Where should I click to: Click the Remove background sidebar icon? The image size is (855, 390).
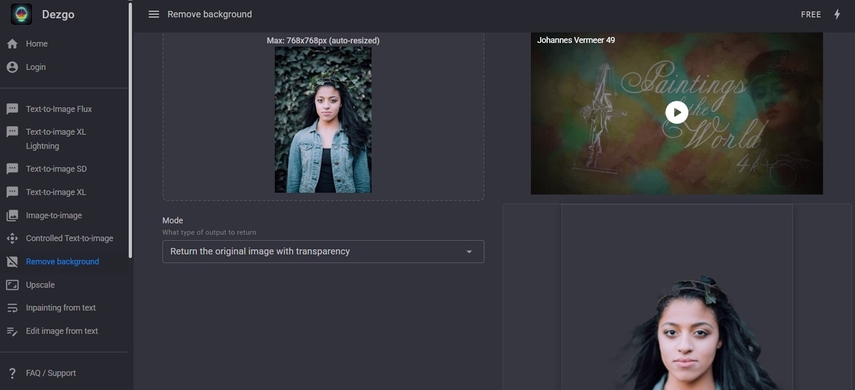pyautogui.click(x=12, y=262)
